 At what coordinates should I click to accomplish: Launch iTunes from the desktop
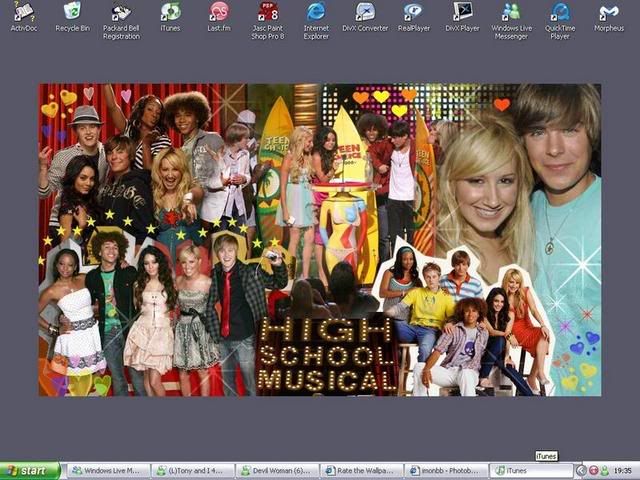(170, 12)
